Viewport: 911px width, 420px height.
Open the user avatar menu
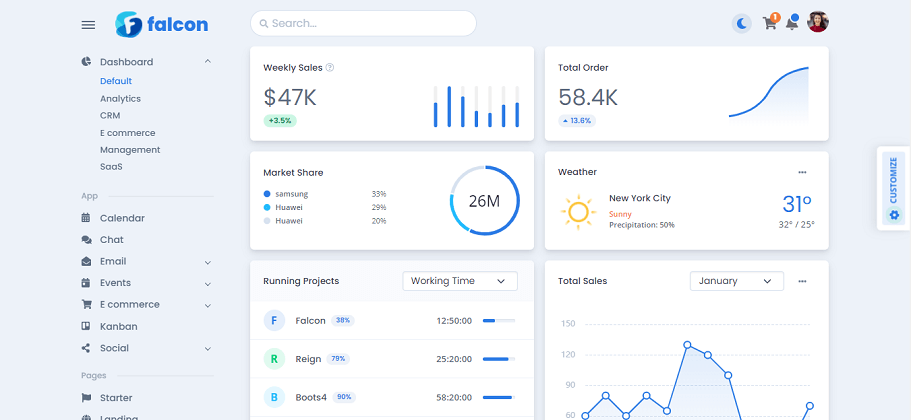818,22
